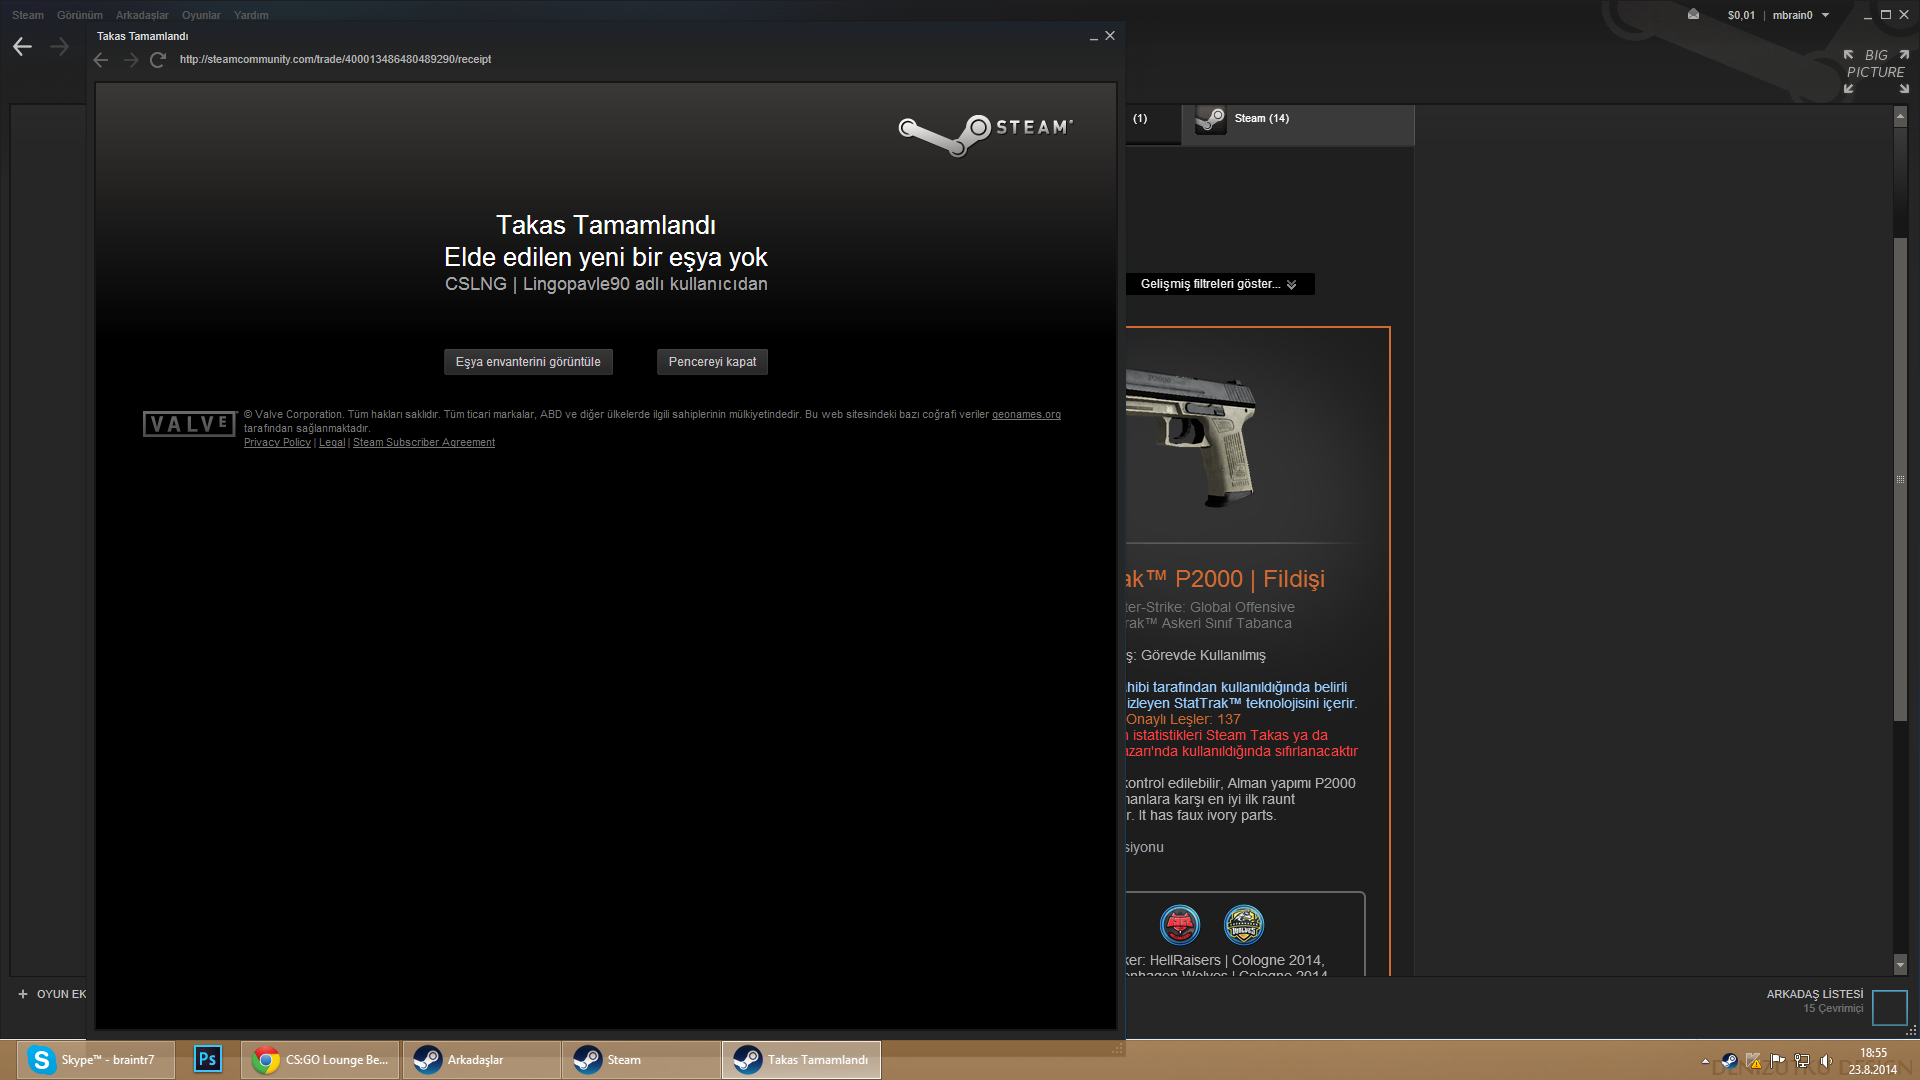The height and width of the screenshot is (1080, 1920).
Task: Click the P2000 weapon image
Action: tap(1192, 436)
